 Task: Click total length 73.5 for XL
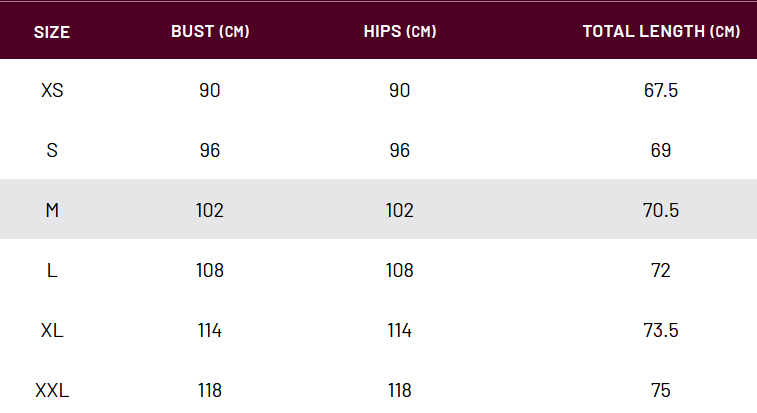pos(661,330)
